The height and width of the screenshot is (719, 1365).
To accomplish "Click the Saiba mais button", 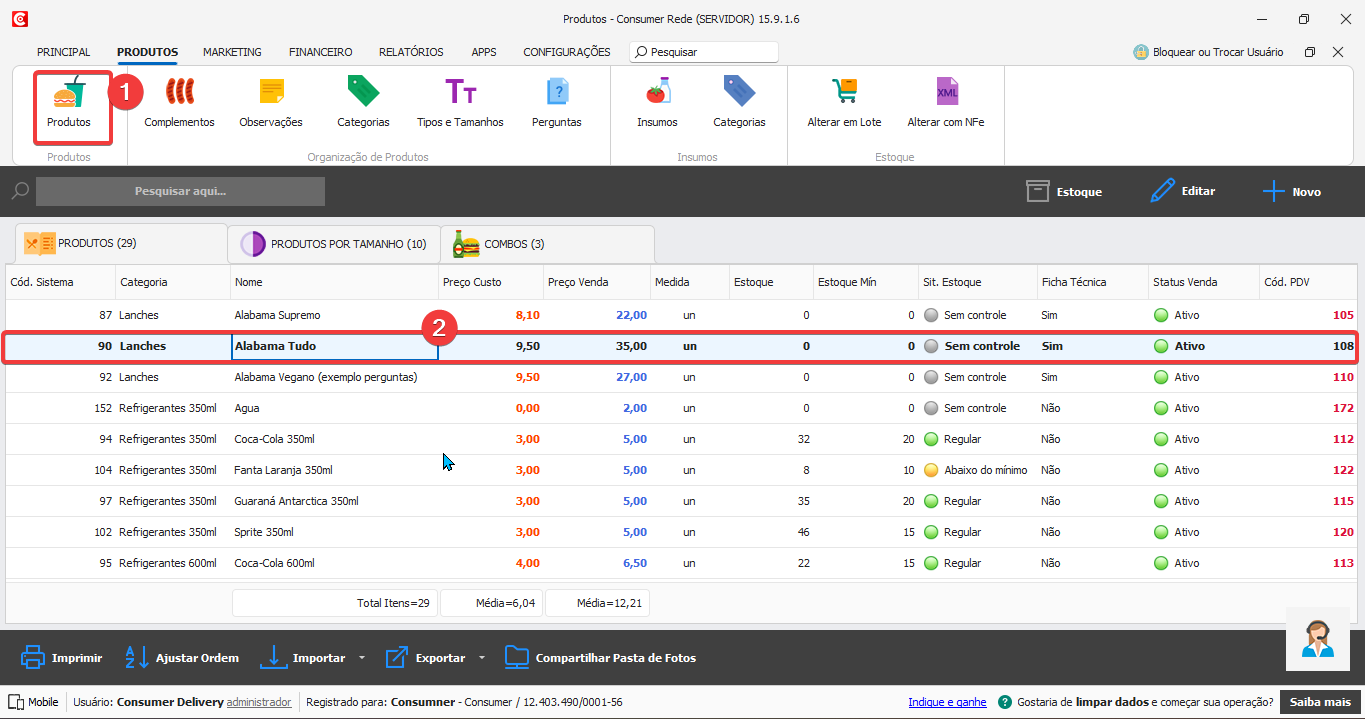I will tap(1321, 702).
